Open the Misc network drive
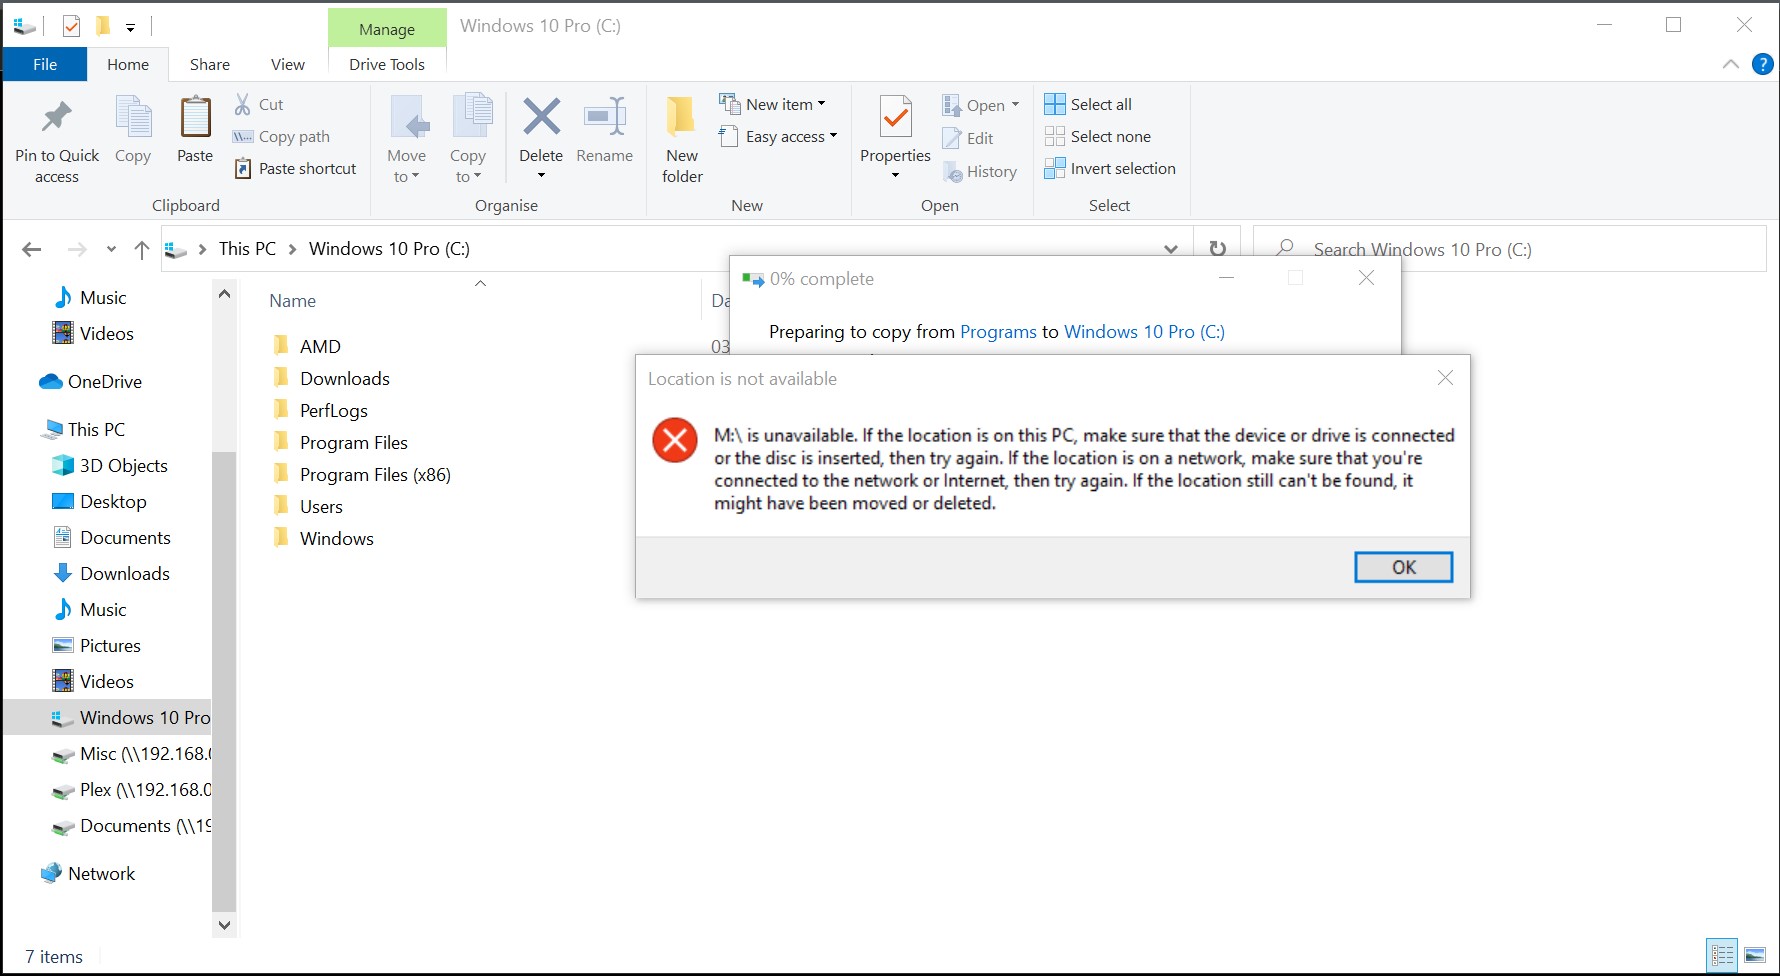Viewport: 1780px width, 976px height. [131, 753]
